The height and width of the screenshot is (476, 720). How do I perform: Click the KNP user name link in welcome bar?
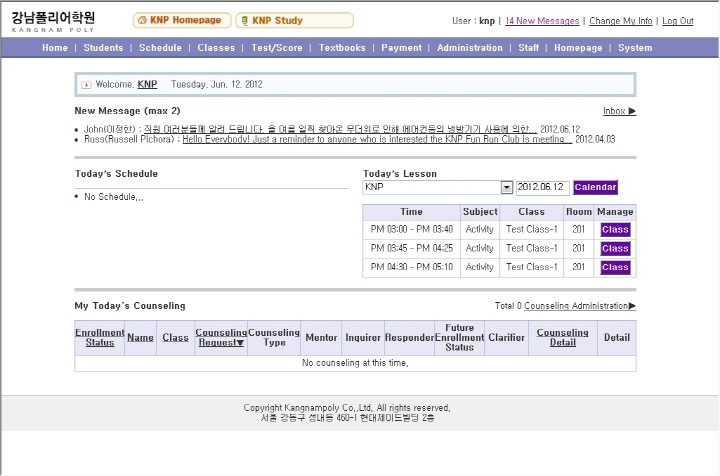(x=147, y=84)
